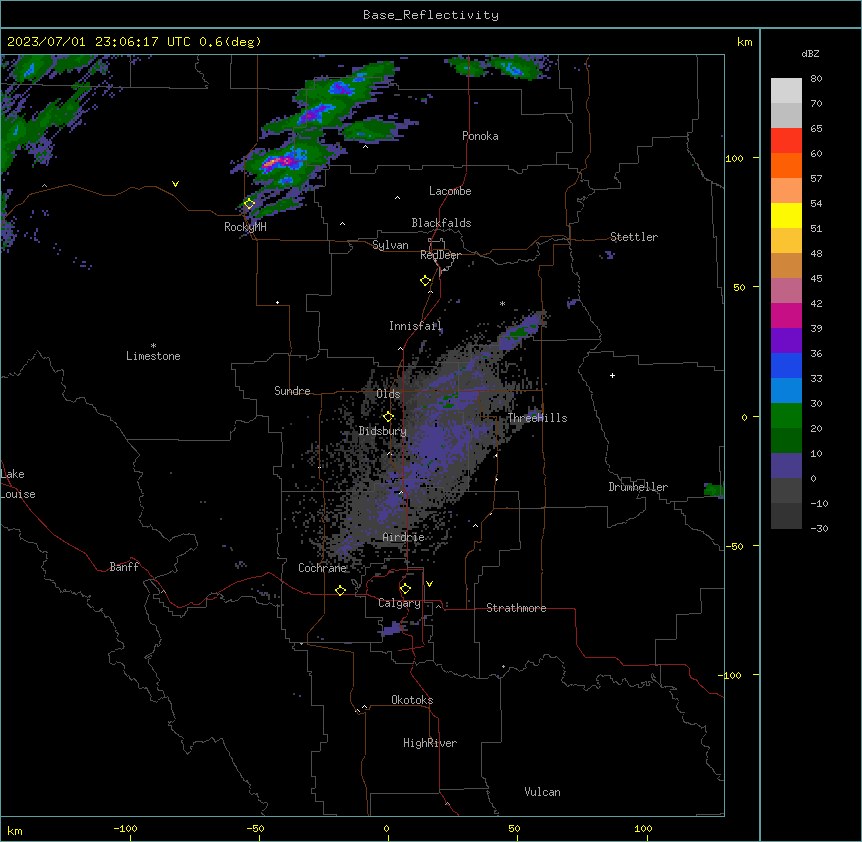Select the magenta swatch in dBZ legend
This screenshot has width=862, height=842.
click(x=786, y=315)
